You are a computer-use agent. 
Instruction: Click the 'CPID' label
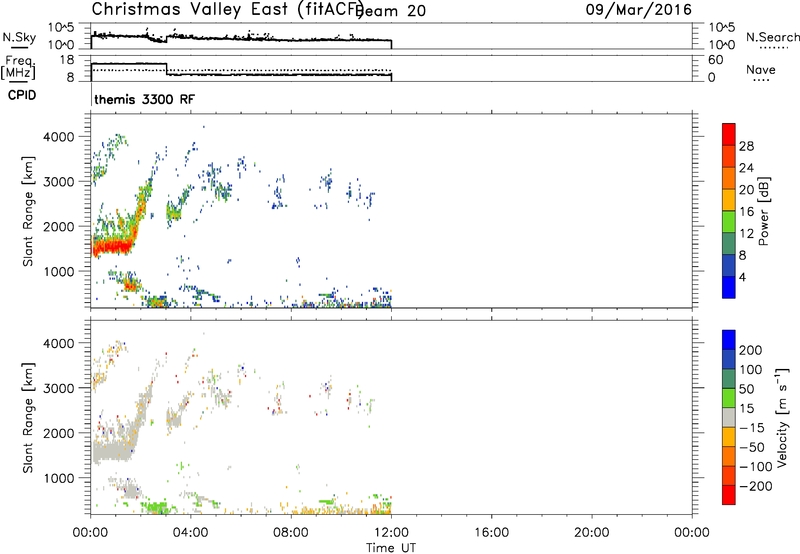click(x=22, y=95)
